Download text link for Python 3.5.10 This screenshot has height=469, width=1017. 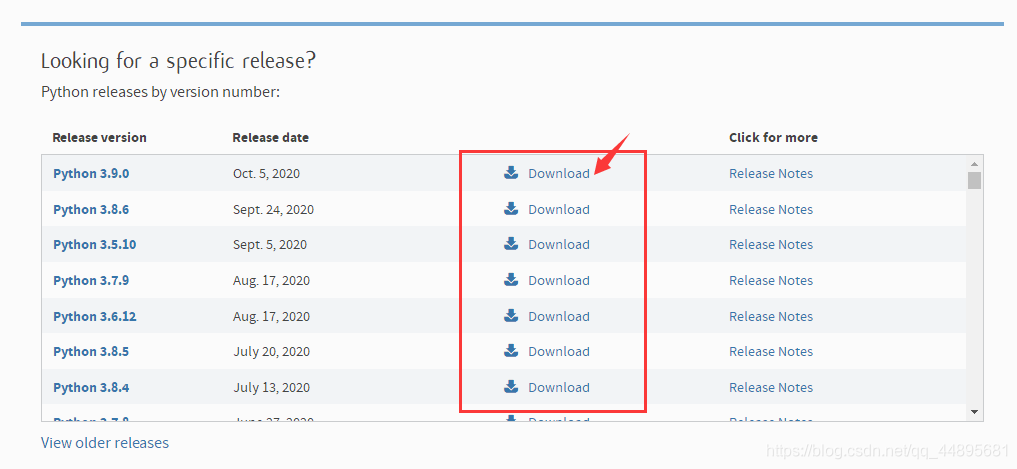[559, 244]
